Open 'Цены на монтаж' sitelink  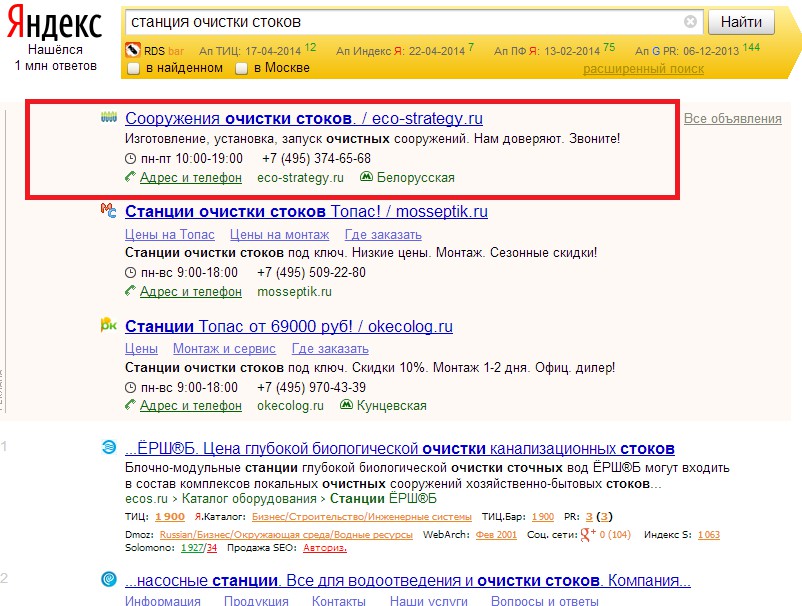[x=279, y=235]
